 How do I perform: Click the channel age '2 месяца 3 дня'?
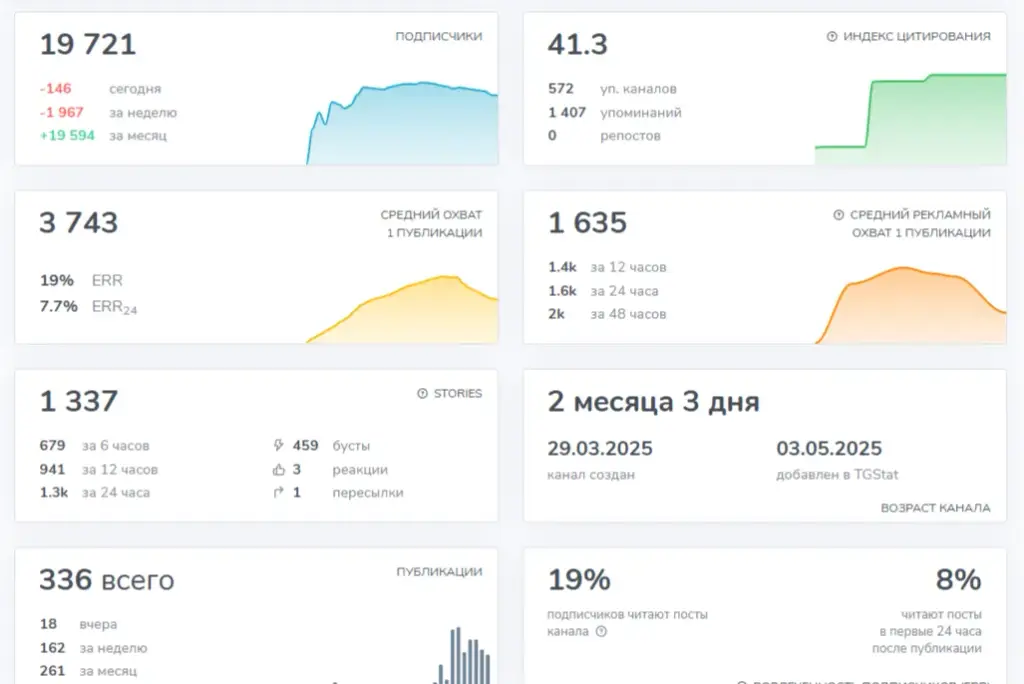(x=654, y=402)
